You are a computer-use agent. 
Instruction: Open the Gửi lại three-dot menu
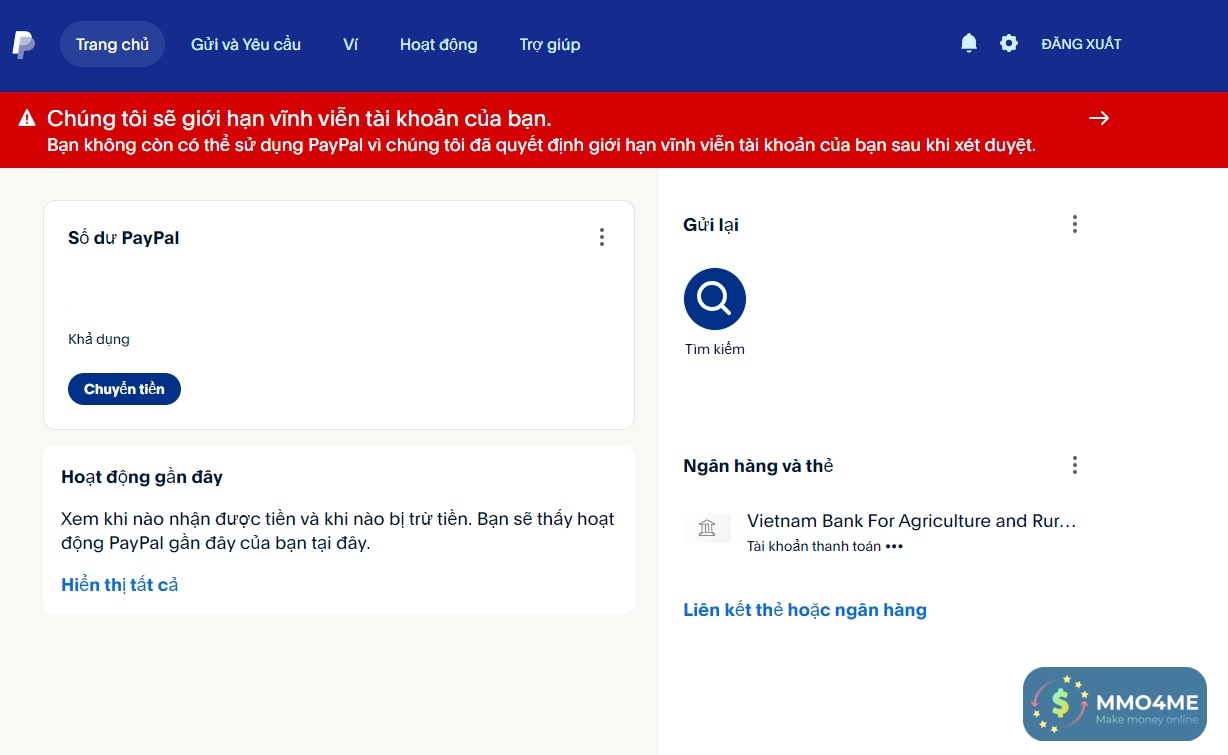click(x=1075, y=224)
